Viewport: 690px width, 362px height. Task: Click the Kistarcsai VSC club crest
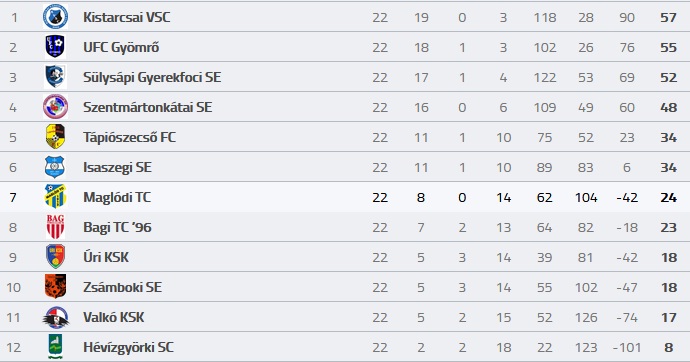[x=55, y=17]
